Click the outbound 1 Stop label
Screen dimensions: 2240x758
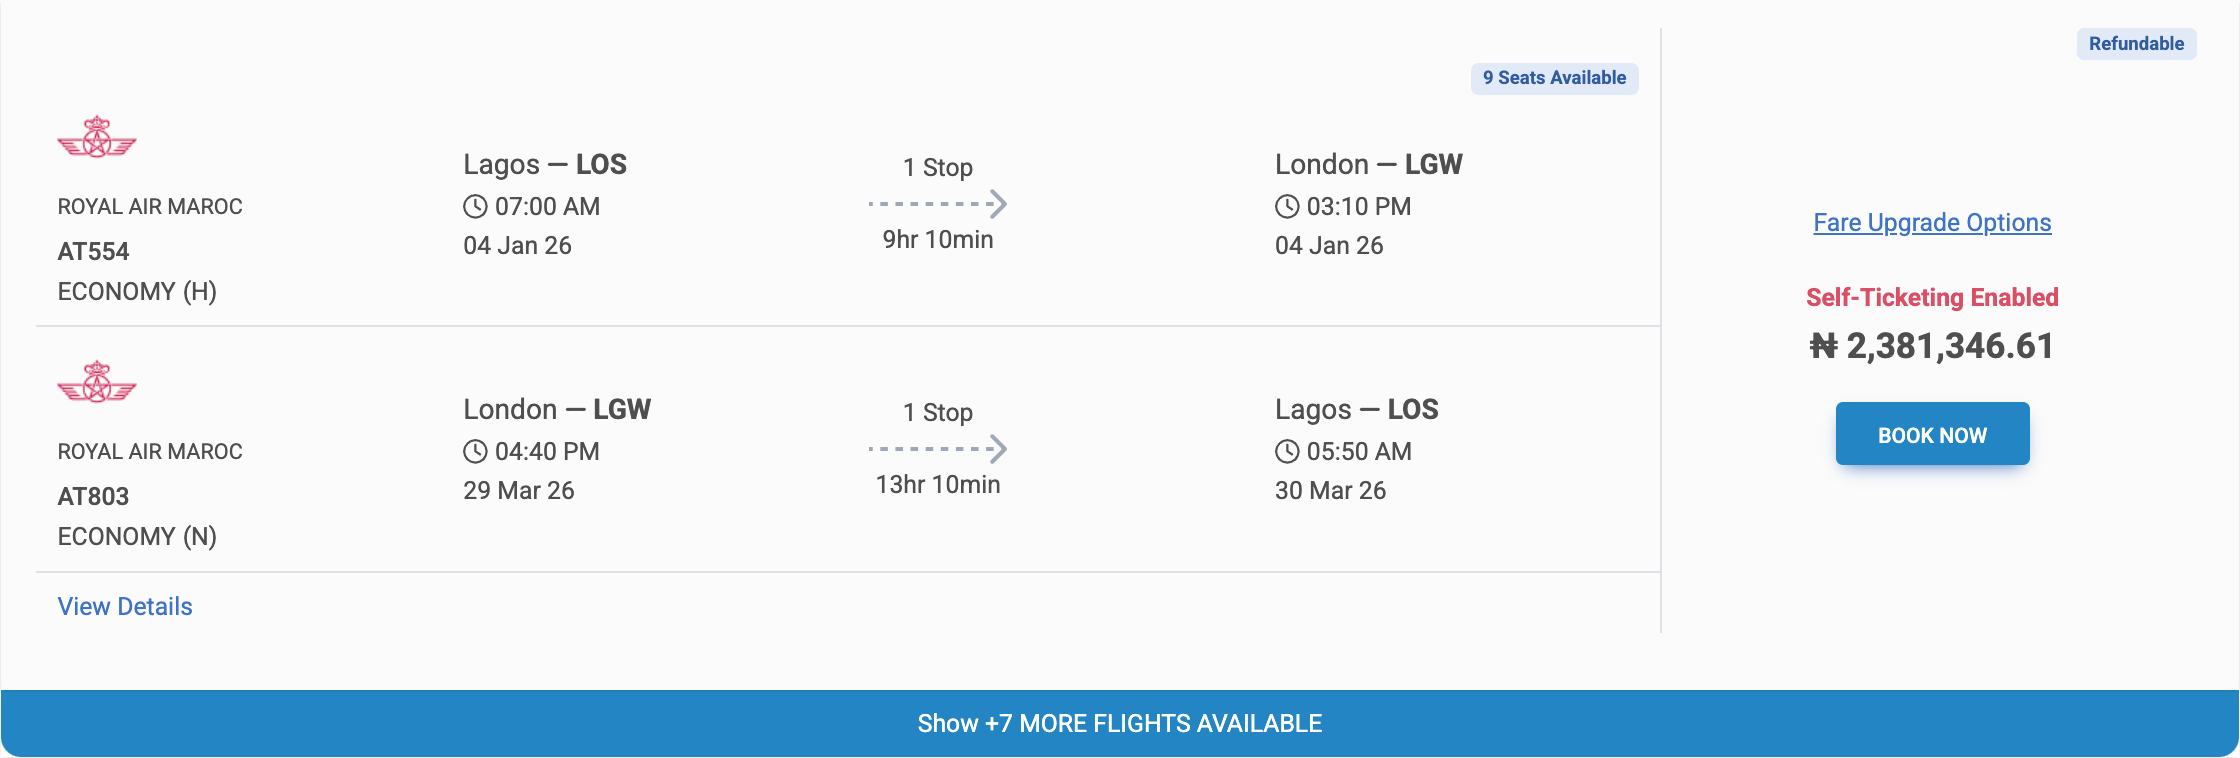937,167
